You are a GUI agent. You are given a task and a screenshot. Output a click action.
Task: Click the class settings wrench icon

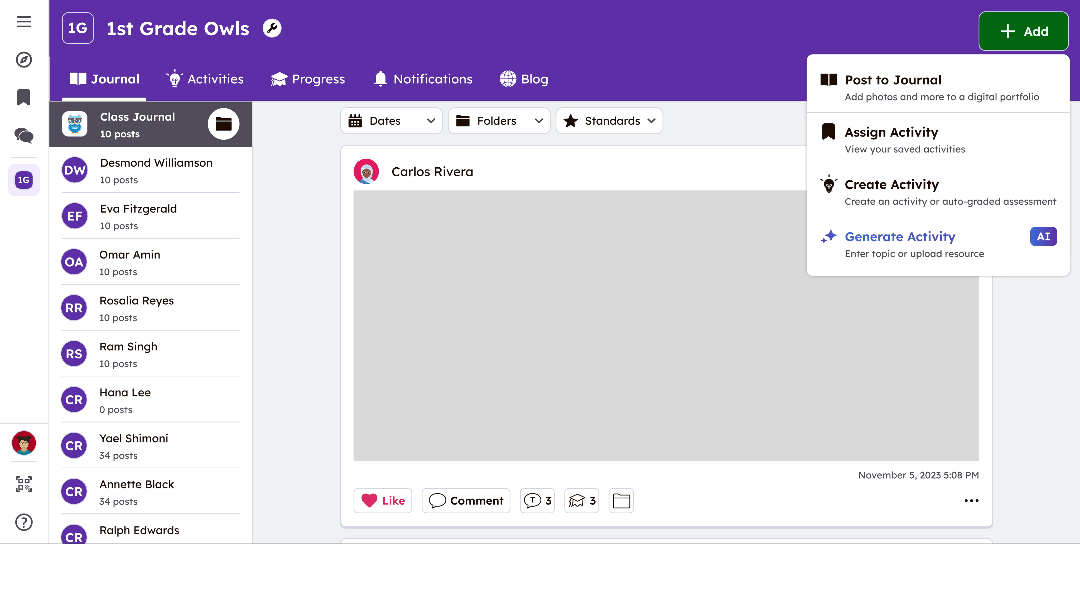tap(272, 29)
